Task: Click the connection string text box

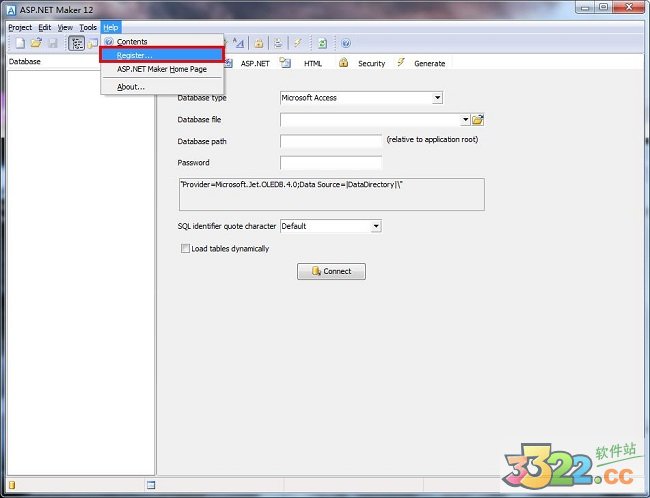Action: 332,194
